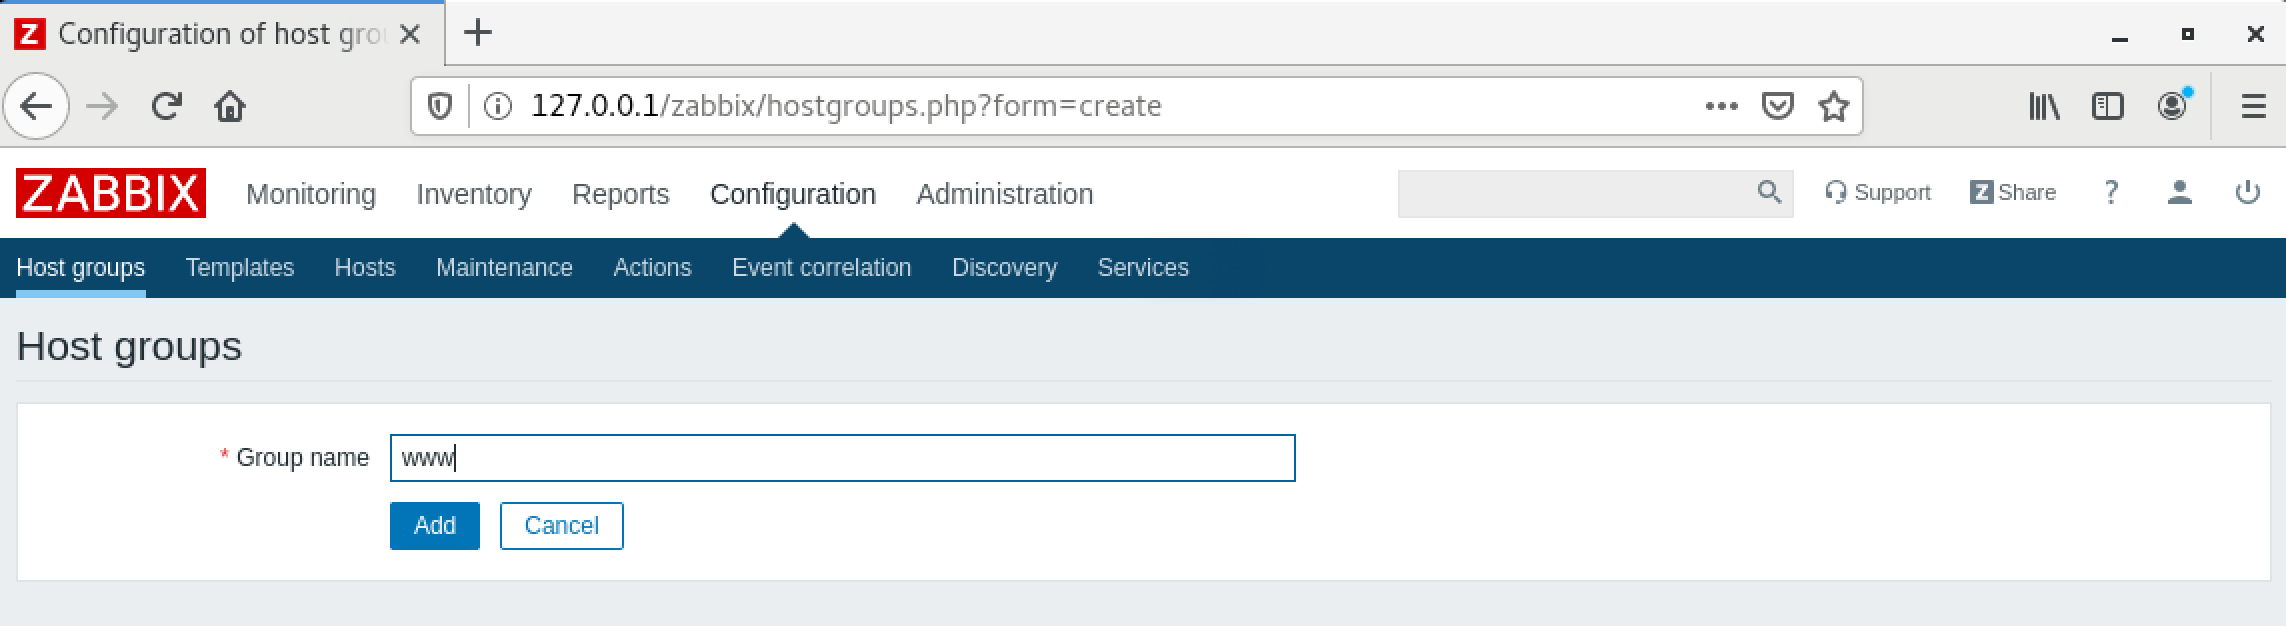This screenshot has width=2286, height=626.
Task: Open tracking protection shield info
Action: pyautogui.click(x=440, y=106)
